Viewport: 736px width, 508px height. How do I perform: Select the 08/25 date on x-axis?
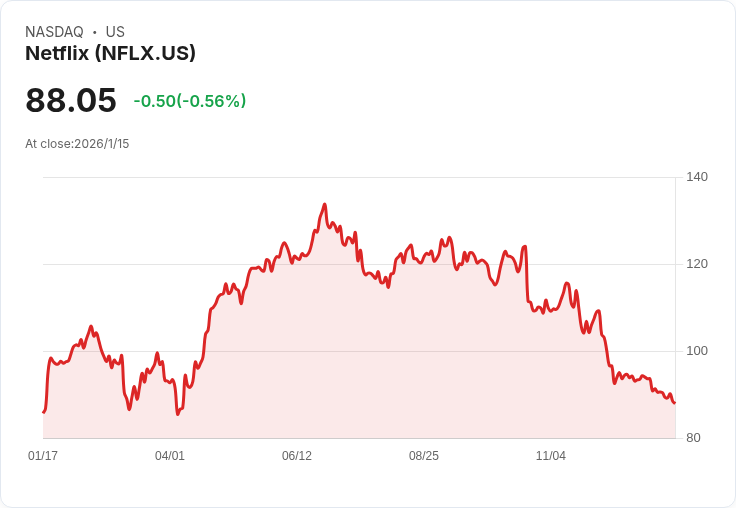coord(424,456)
